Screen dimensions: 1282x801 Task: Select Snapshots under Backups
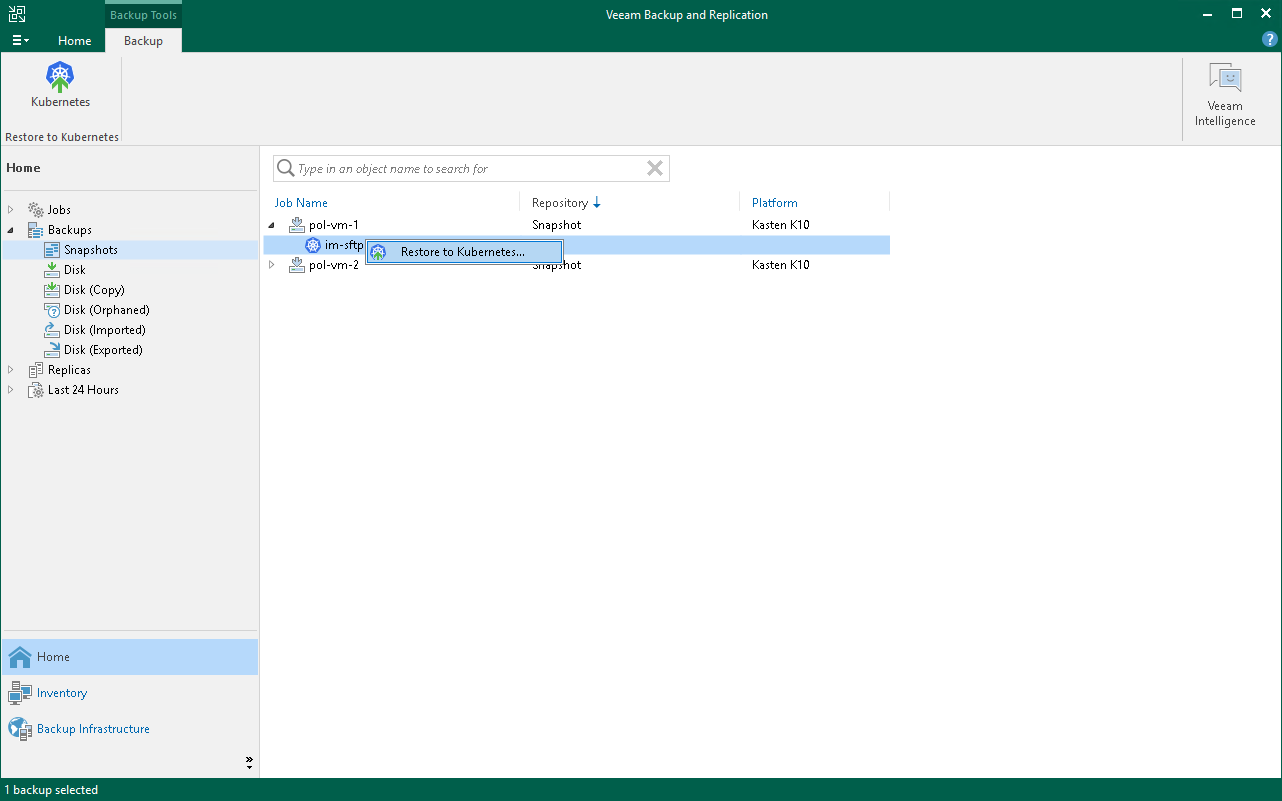91,250
